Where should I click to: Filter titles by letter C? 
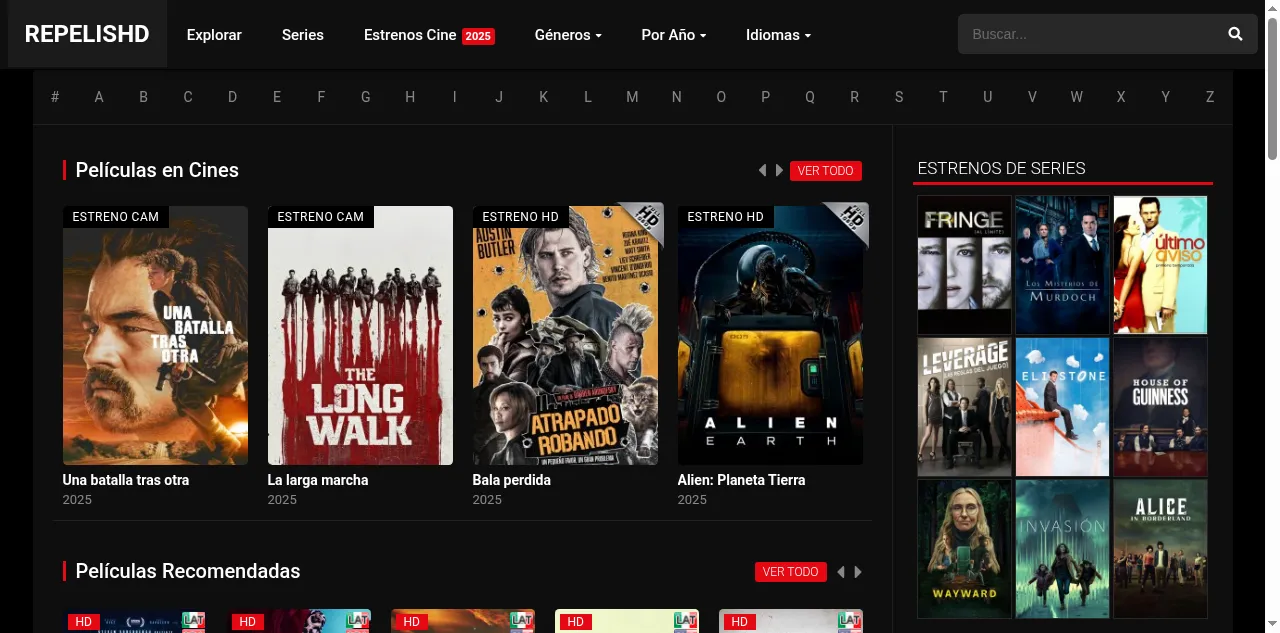tap(188, 97)
